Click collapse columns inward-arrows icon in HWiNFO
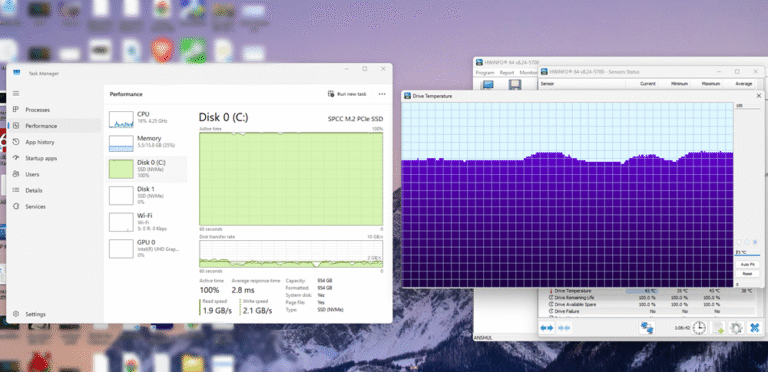The width and height of the screenshot is (768, 372). (x=564, y=328)
